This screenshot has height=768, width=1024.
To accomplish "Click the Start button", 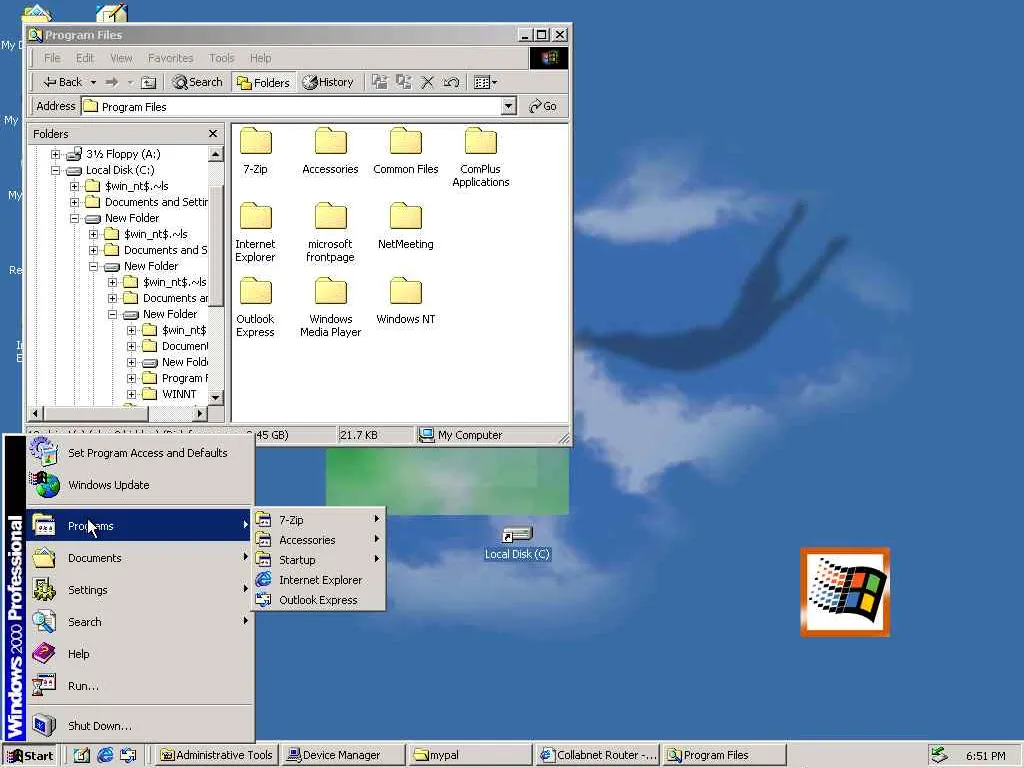I will tap(30, 756).
